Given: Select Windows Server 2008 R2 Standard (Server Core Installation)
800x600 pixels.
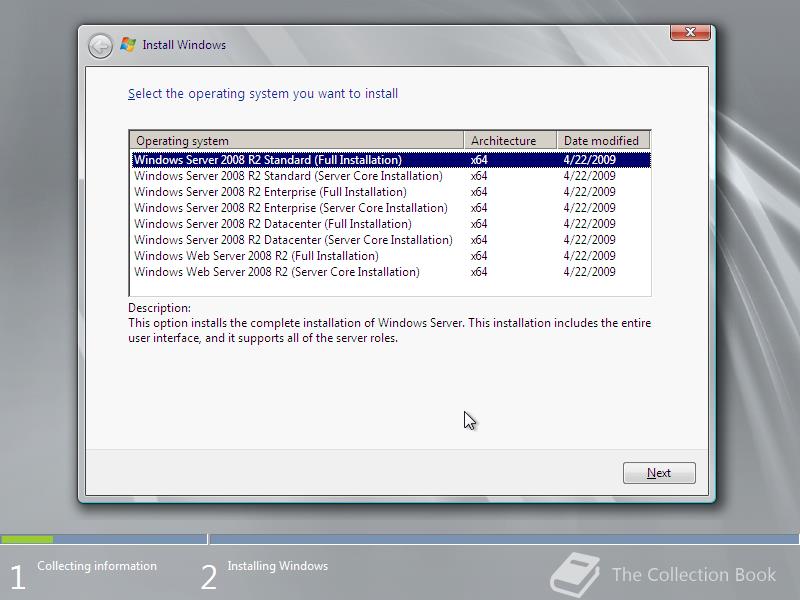Looking at the screenshot, I should pos(391,176).
